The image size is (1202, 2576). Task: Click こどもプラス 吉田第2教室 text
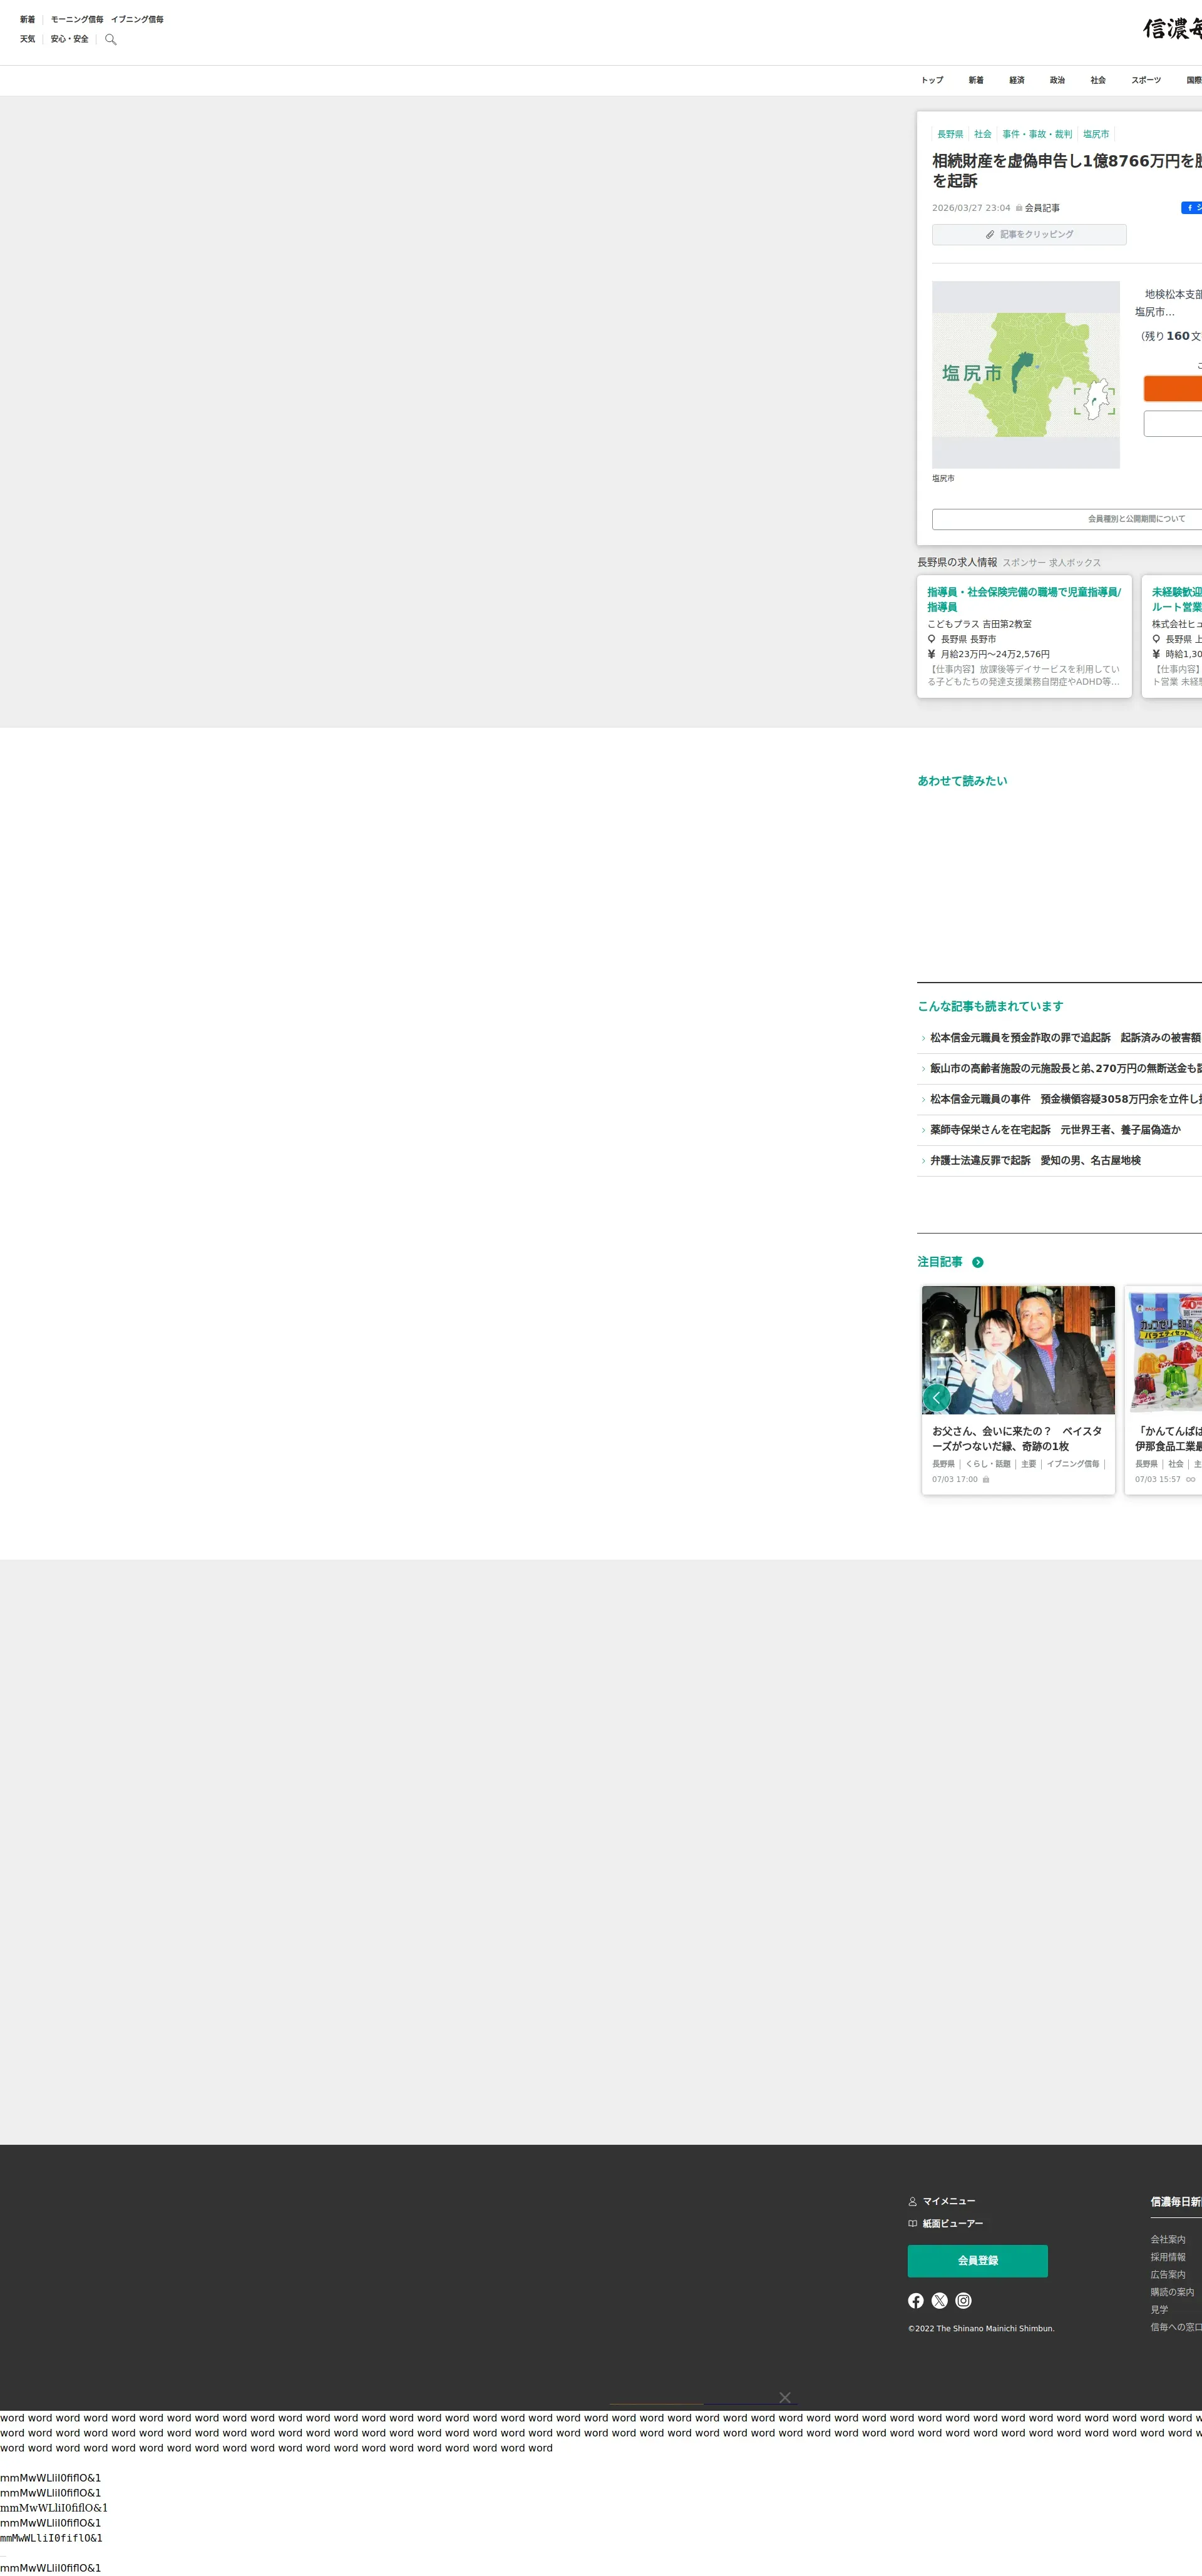click(x=979, y=624)
